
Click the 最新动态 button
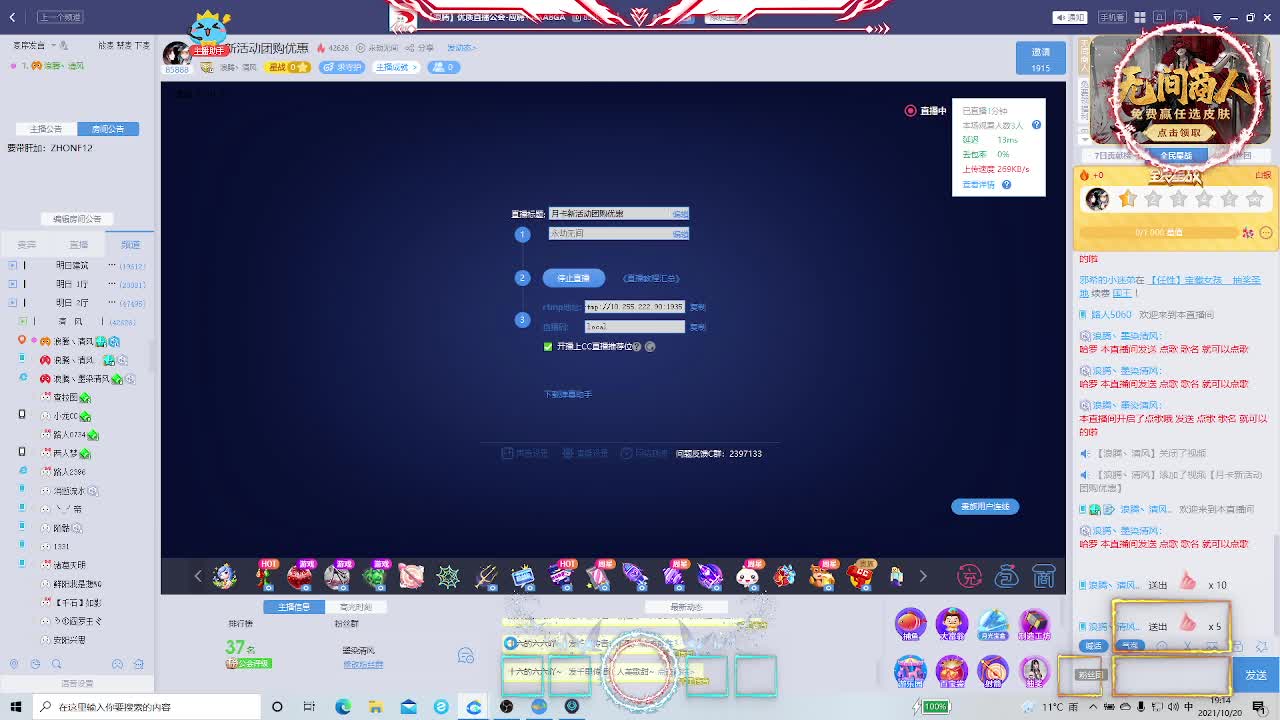[x=686, y=607]
